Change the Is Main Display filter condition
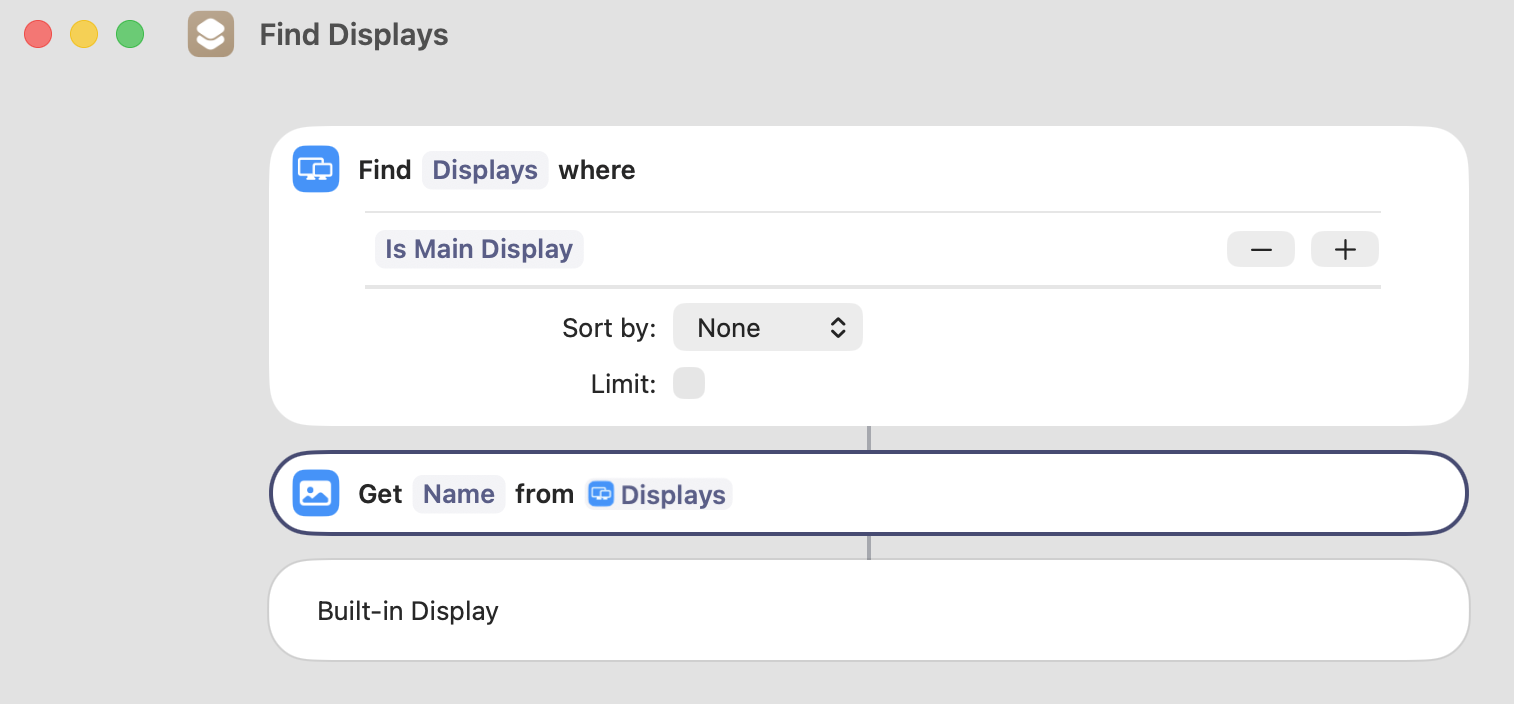 pos(479,249)
